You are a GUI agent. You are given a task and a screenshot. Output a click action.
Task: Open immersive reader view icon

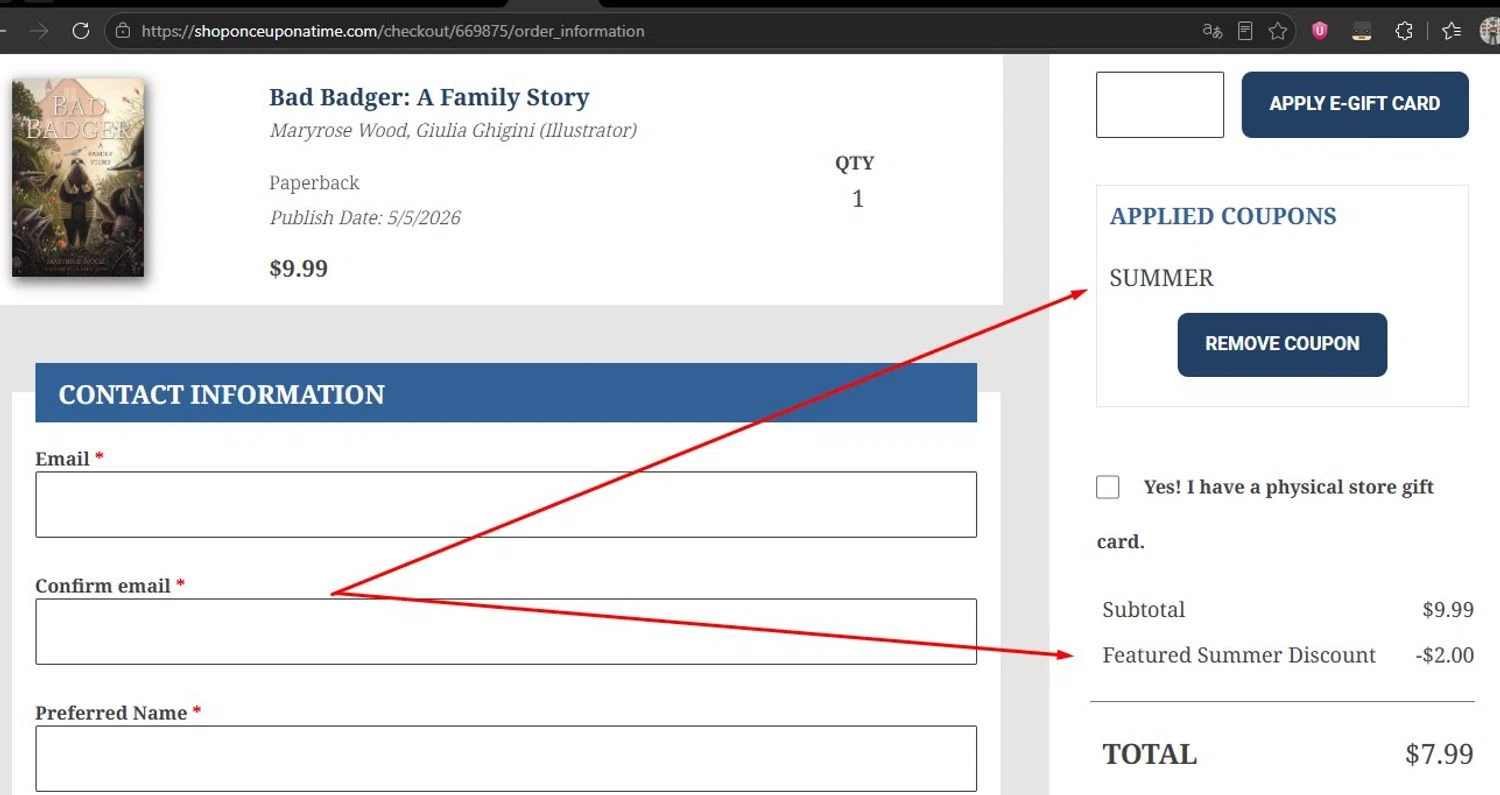click(x=1245, y=31)
